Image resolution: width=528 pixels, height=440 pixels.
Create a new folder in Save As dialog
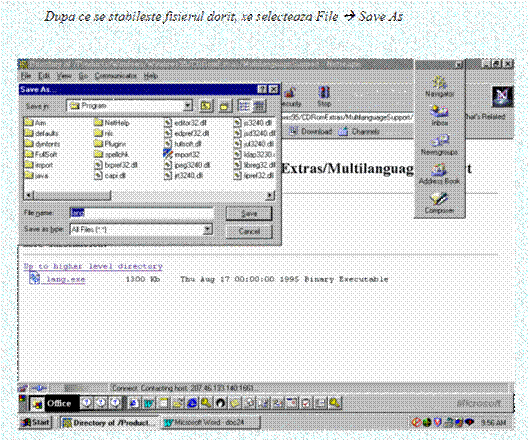pyautogui.click(x=224, y=106)
